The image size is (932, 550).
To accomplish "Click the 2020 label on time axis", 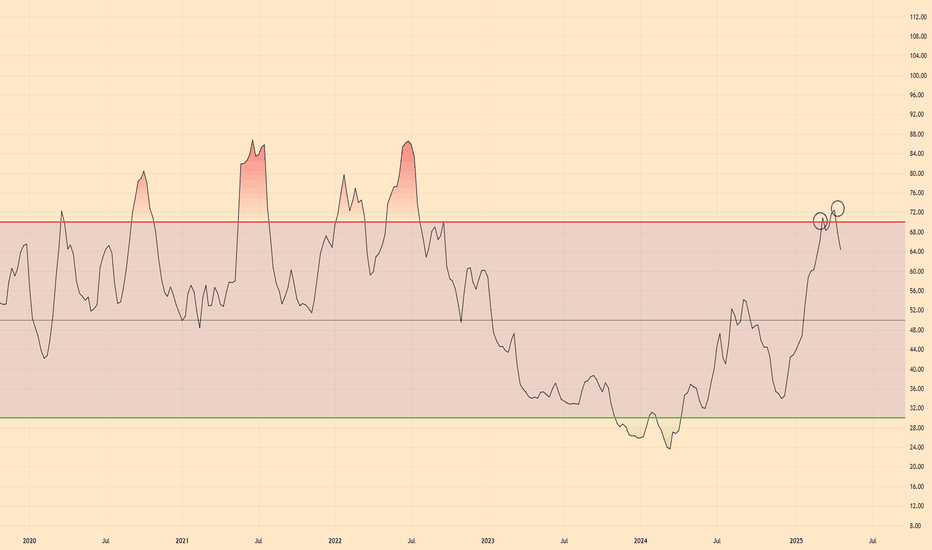I will point(29,541).
